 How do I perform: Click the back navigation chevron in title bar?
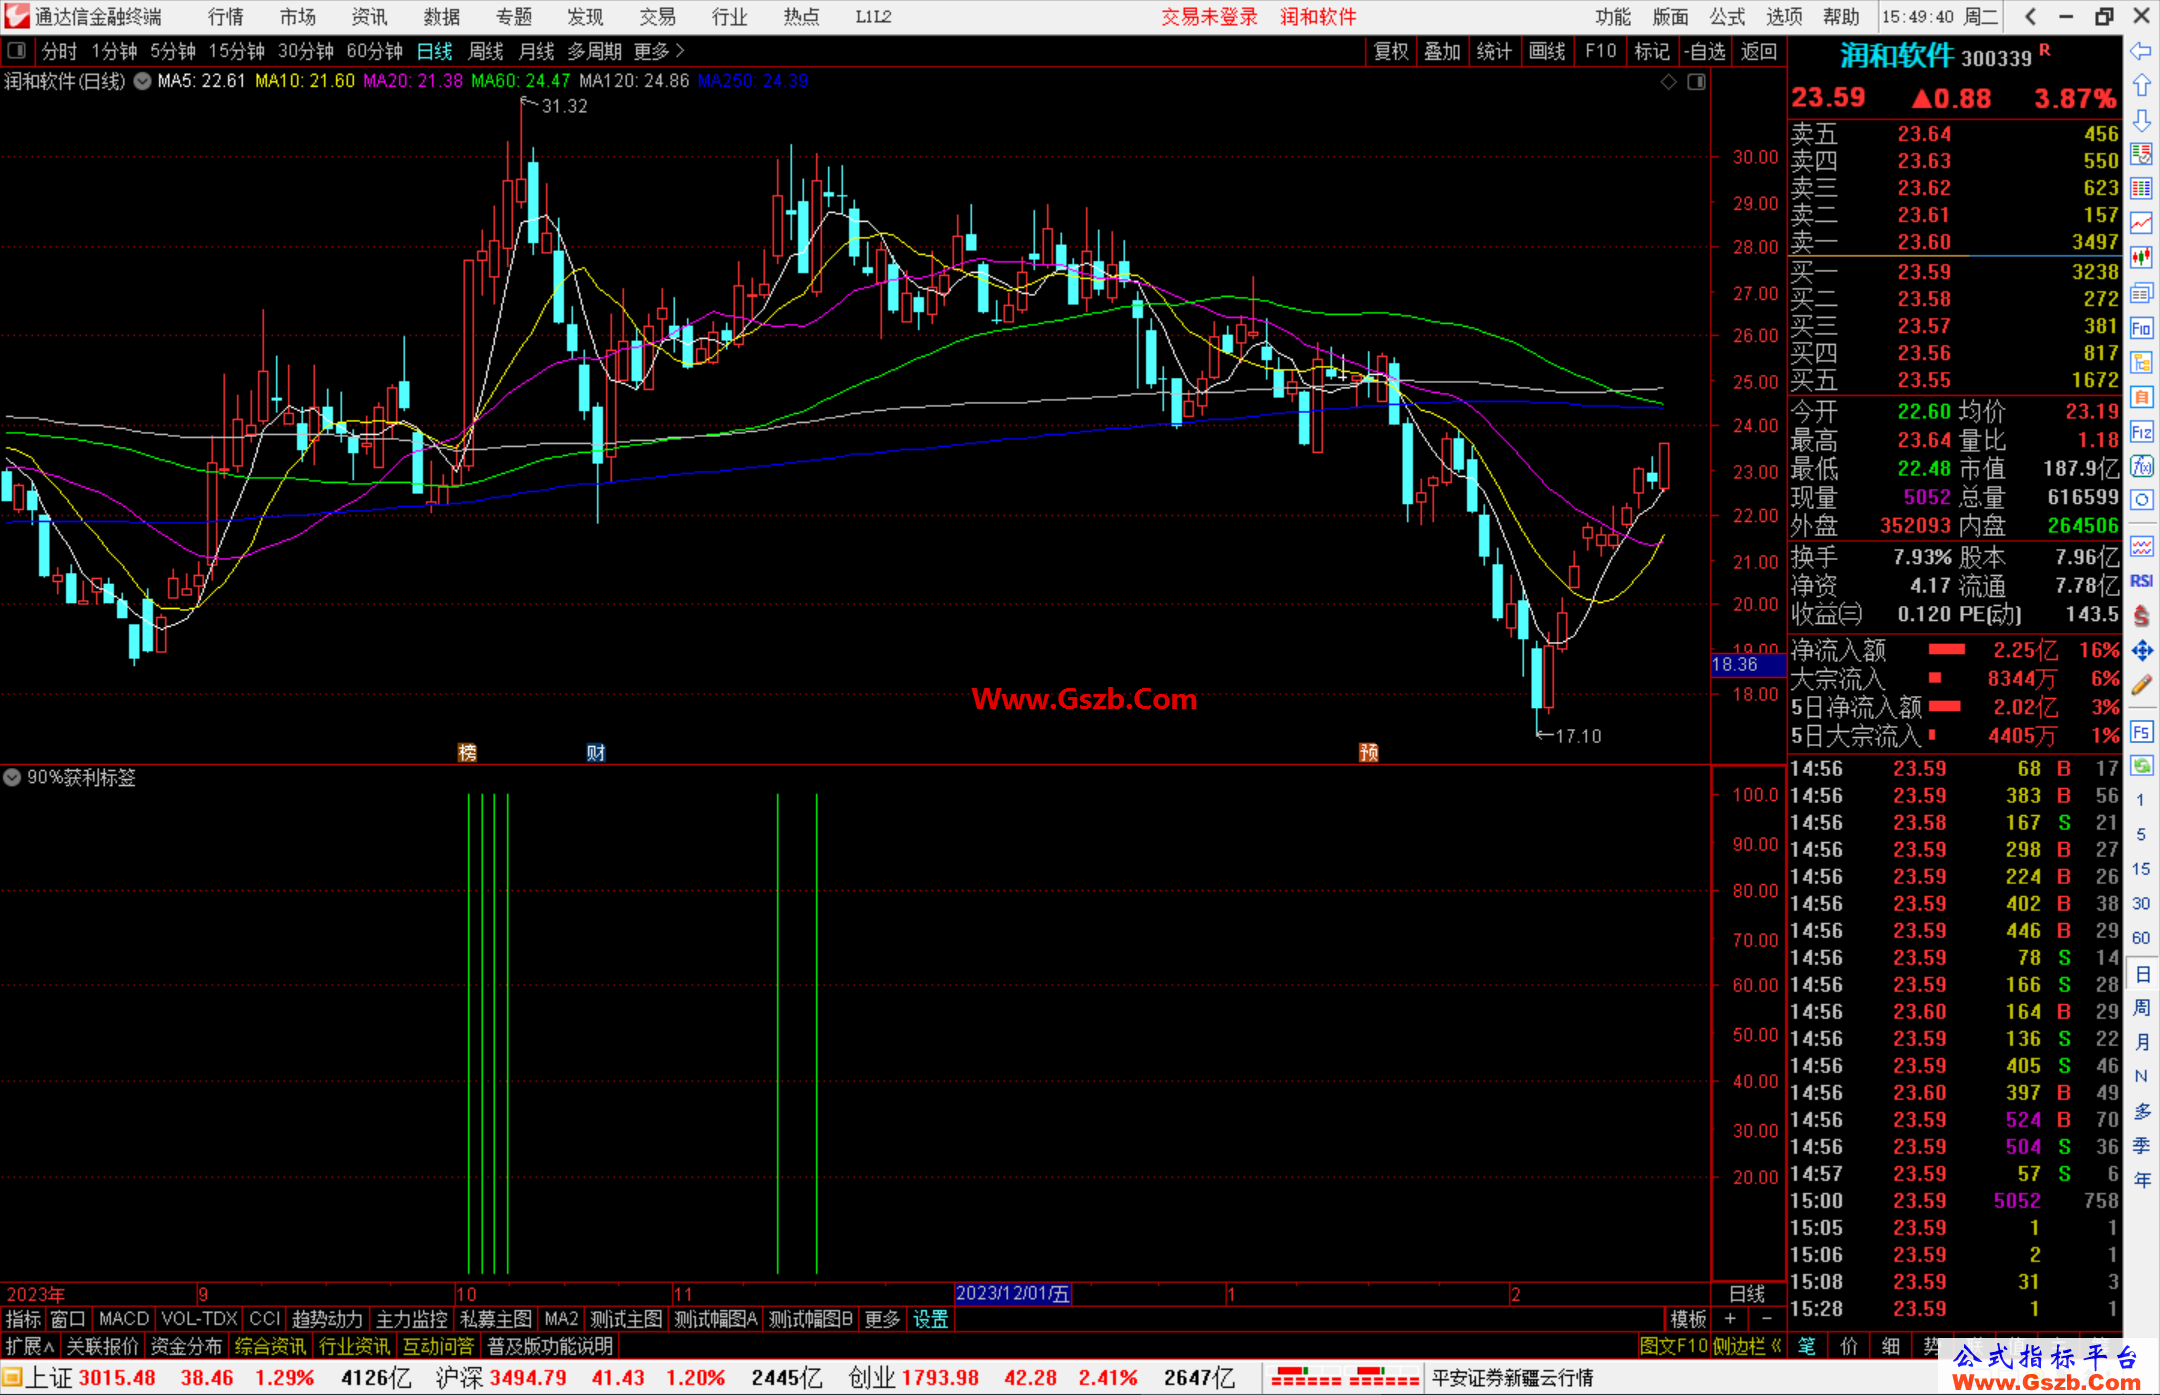(2030, 16)
